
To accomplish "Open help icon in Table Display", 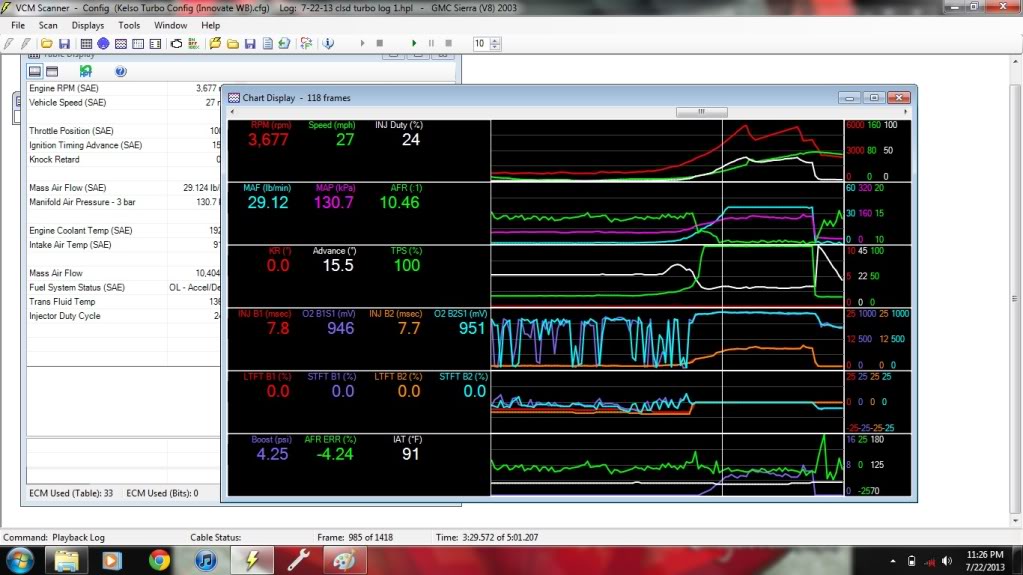I will (x=121, y=71).
